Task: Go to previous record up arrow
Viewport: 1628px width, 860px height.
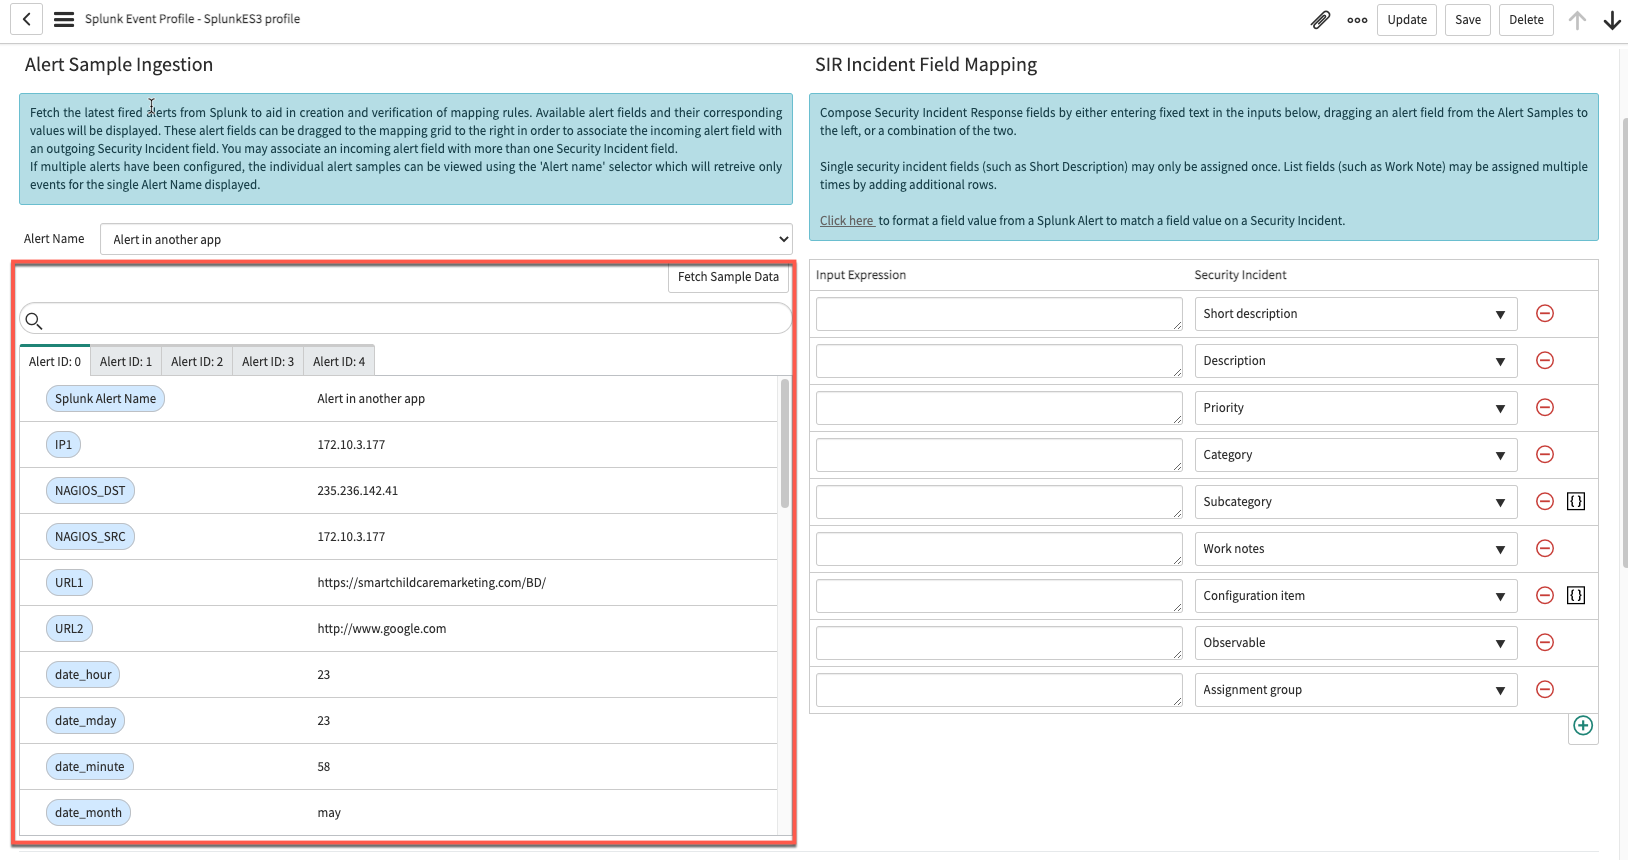Action: [x=1577, y=20]
